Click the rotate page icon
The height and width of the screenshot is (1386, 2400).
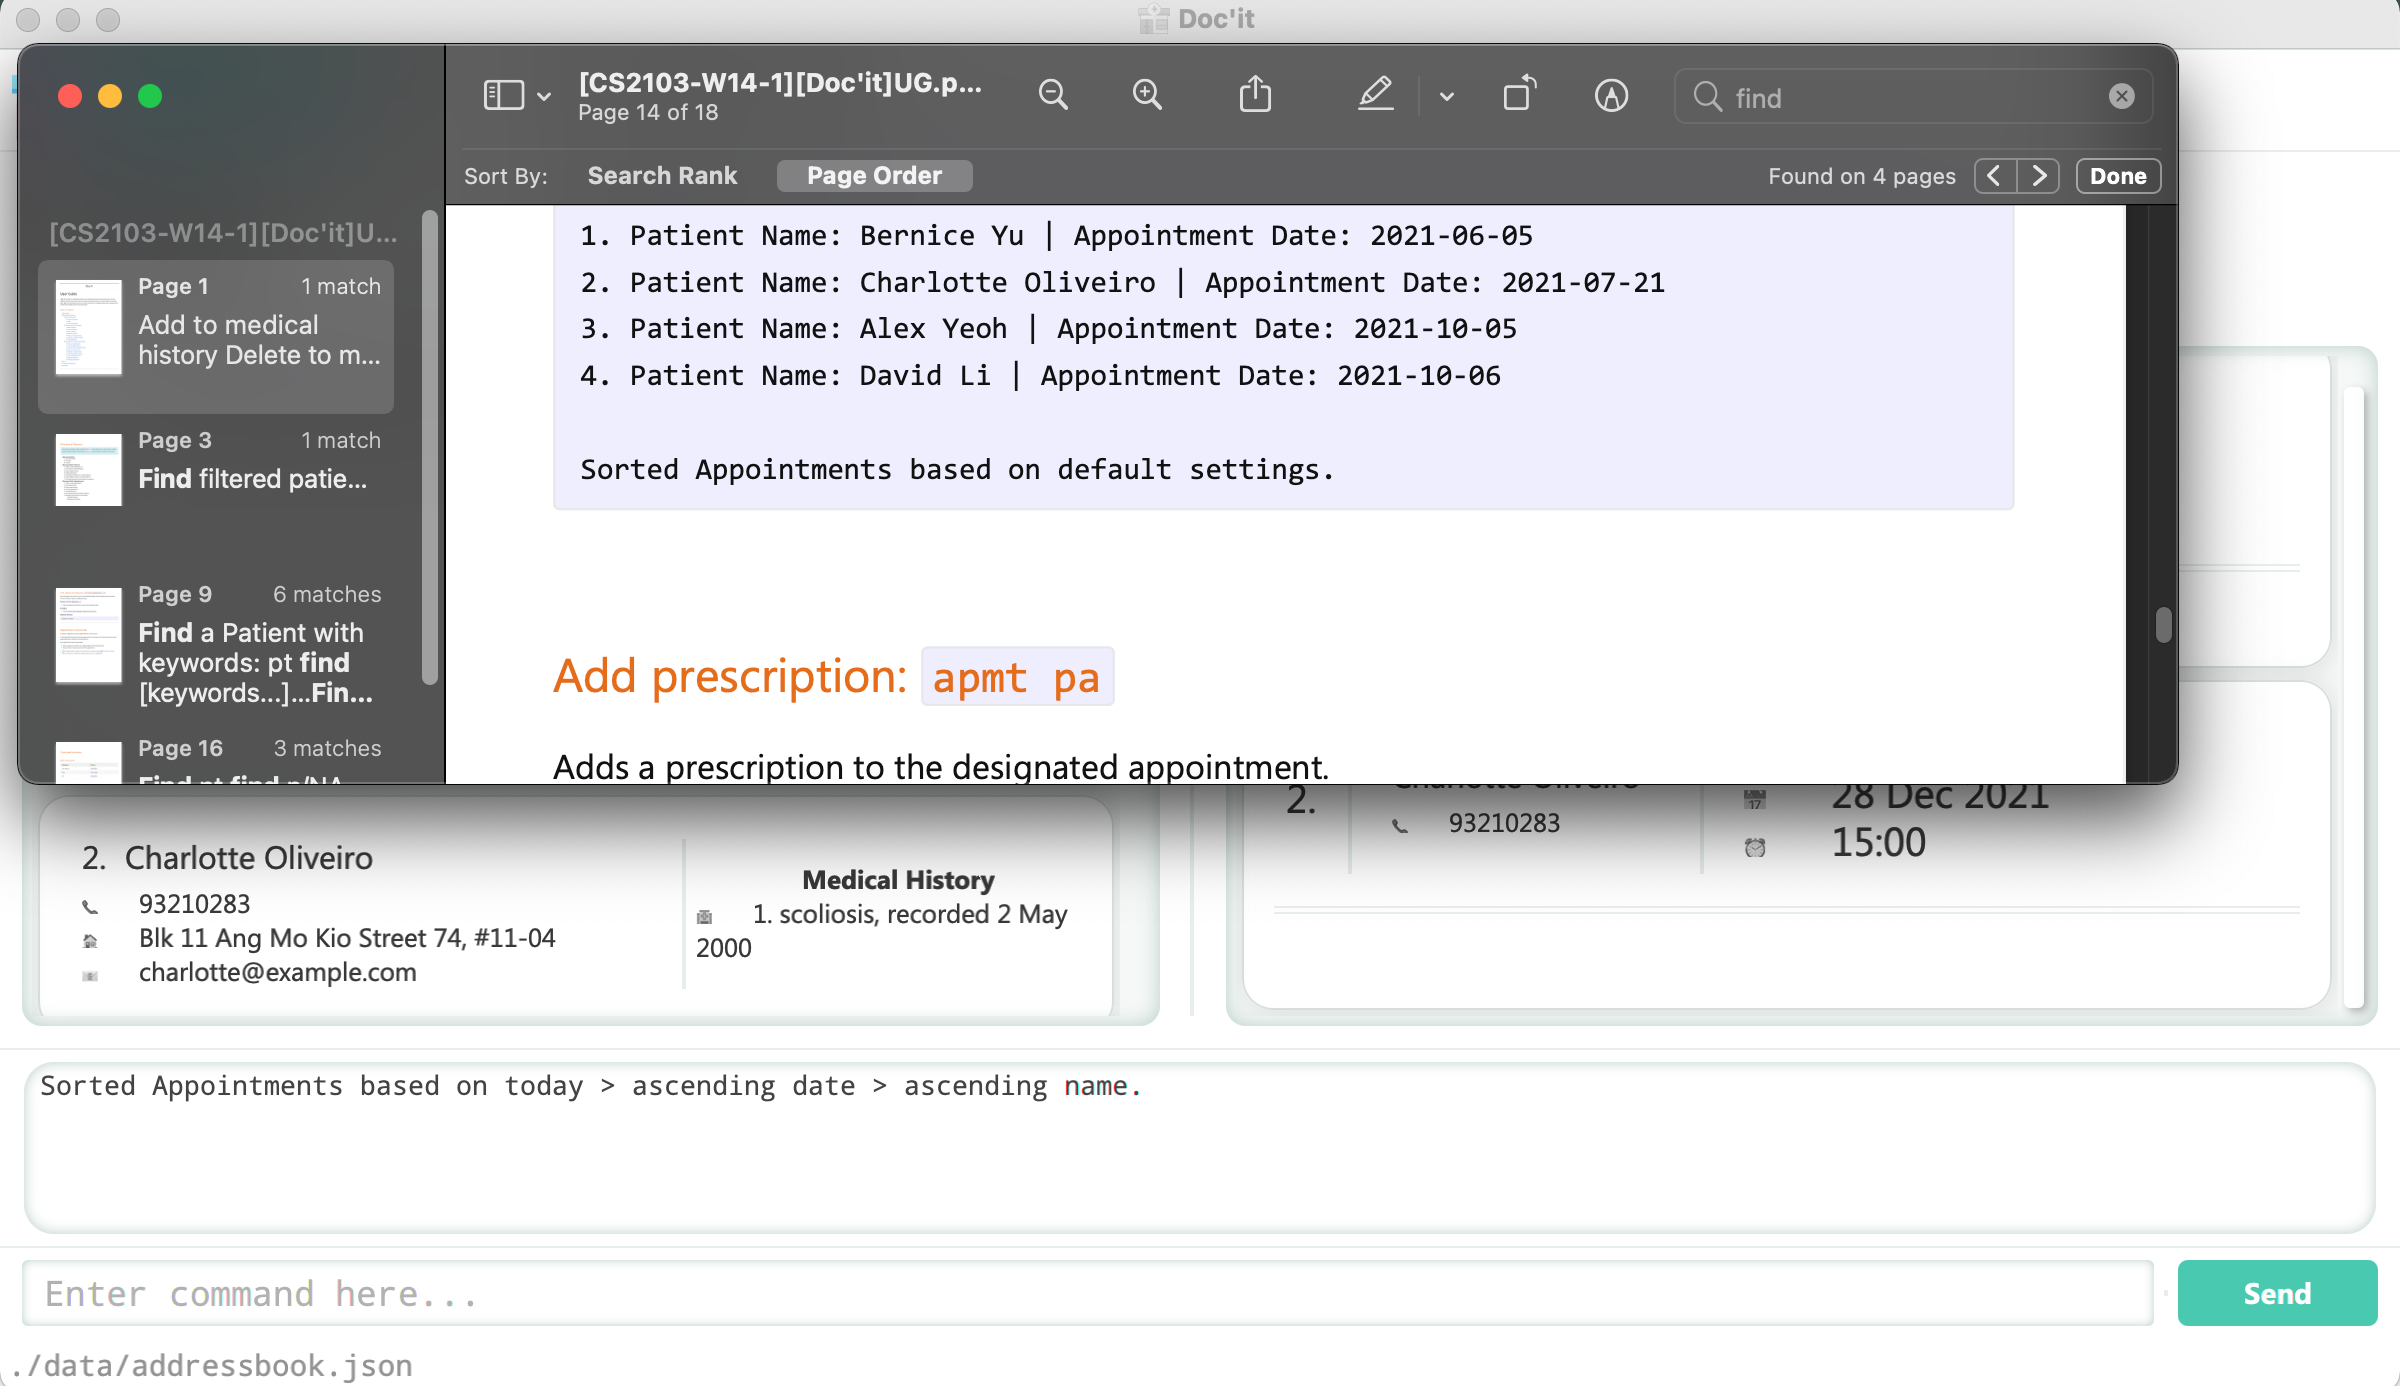point(1519,95)
